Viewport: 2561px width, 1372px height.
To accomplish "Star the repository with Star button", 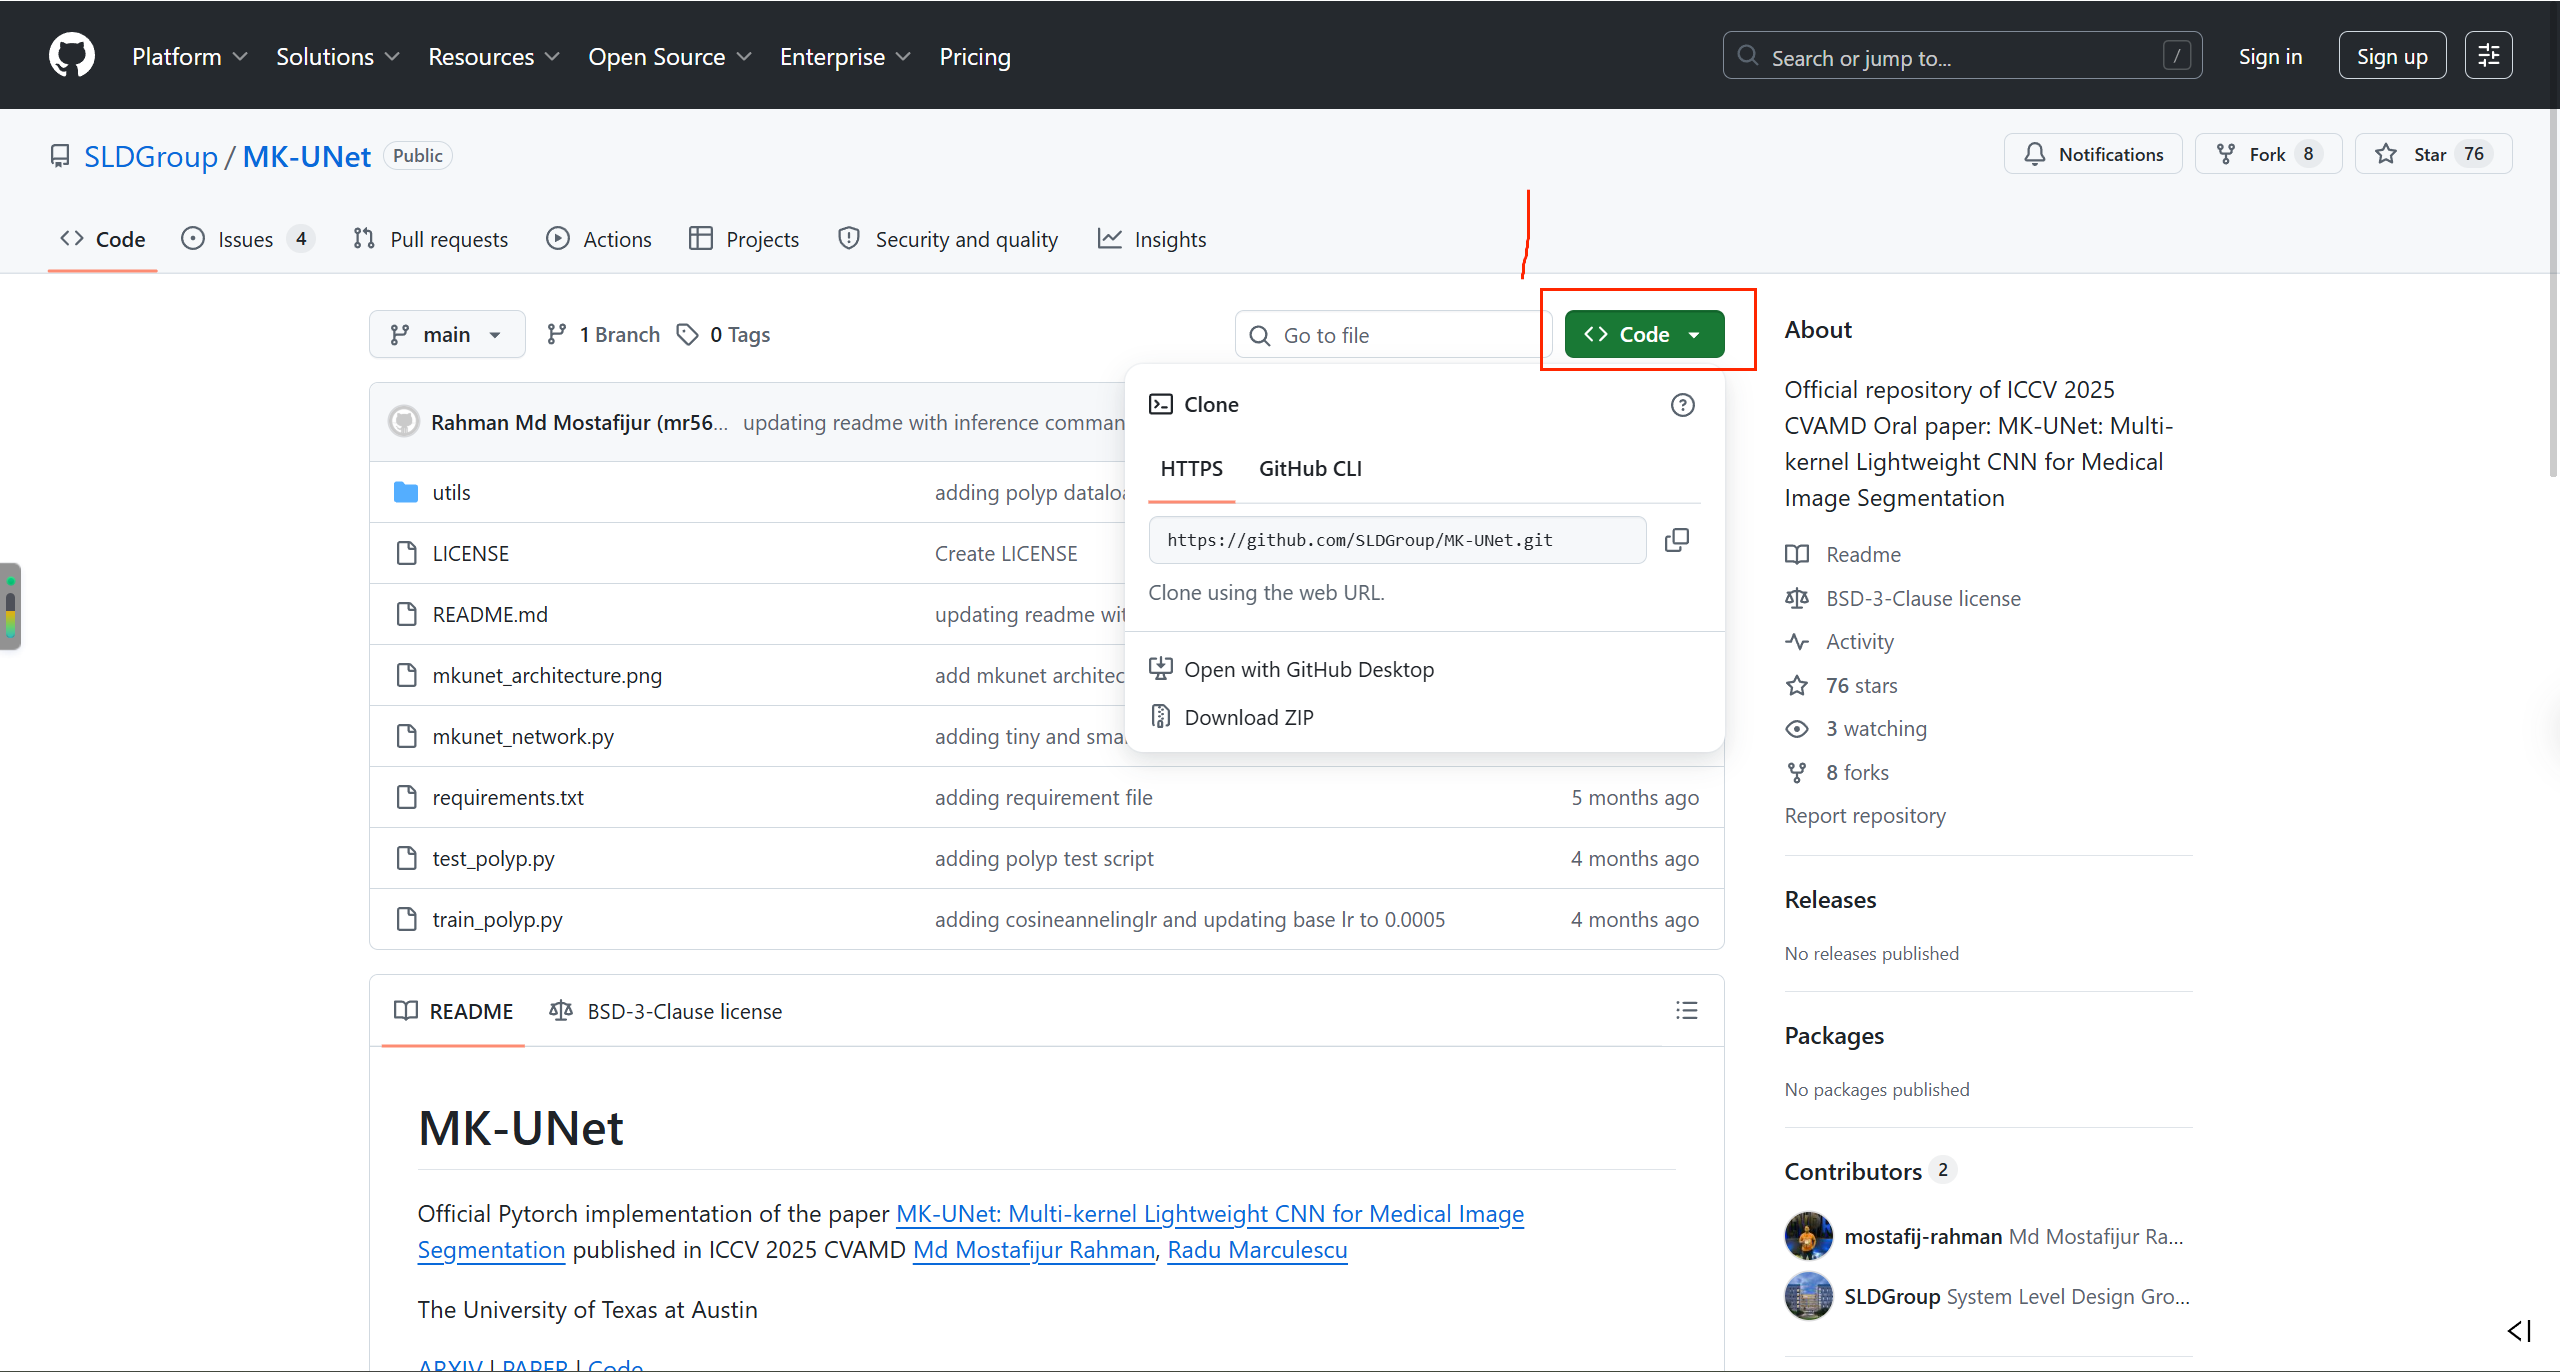I will 2433,154.
